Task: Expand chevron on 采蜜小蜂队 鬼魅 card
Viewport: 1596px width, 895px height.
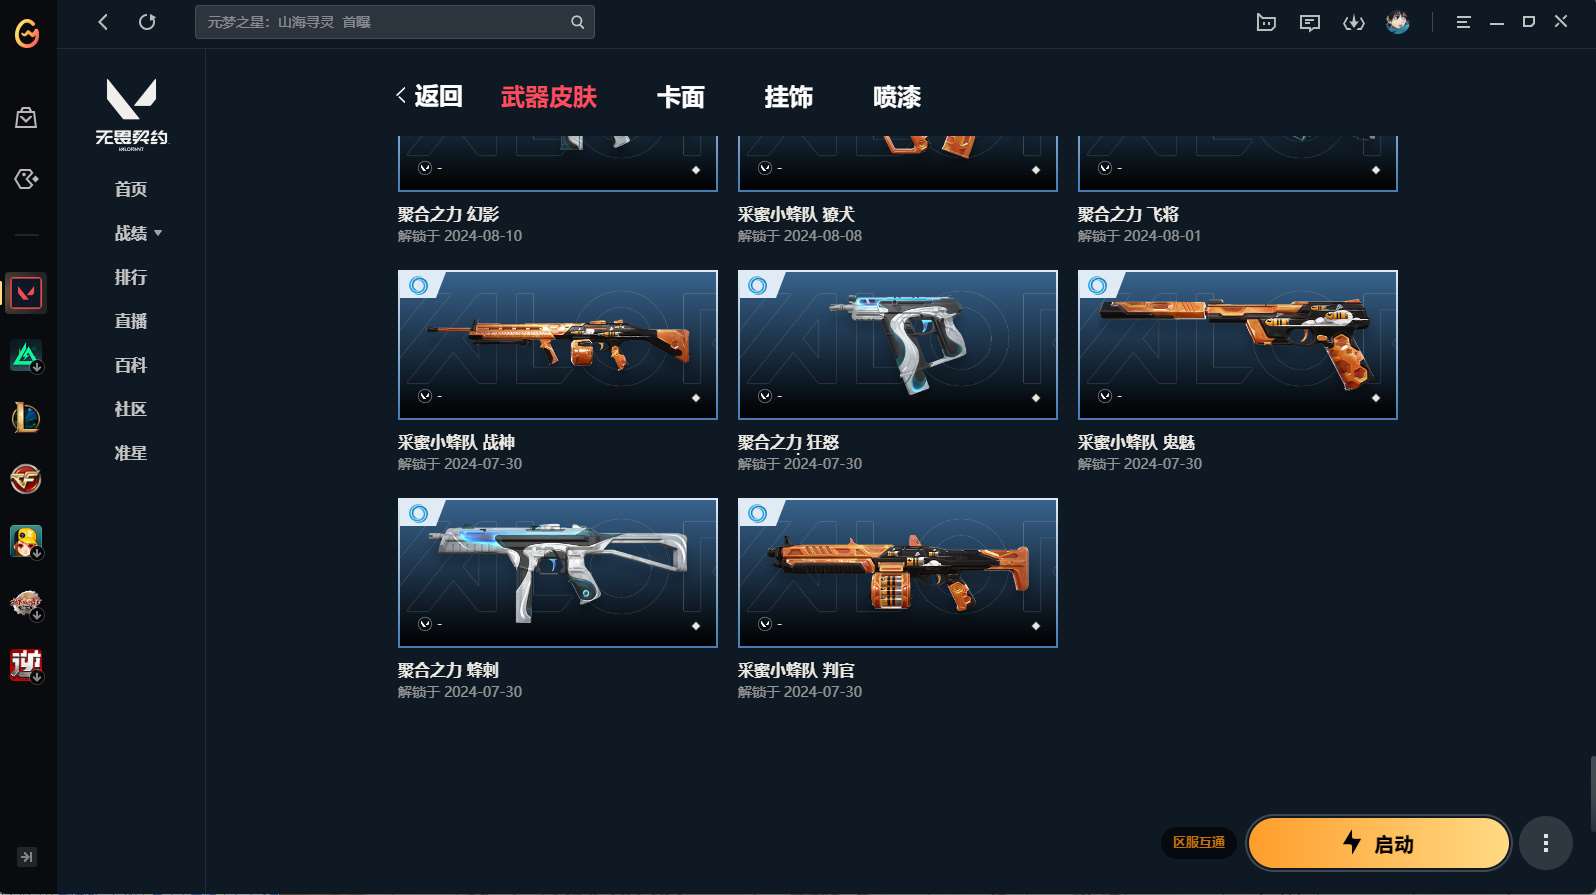Action: tap(1105, 396)
